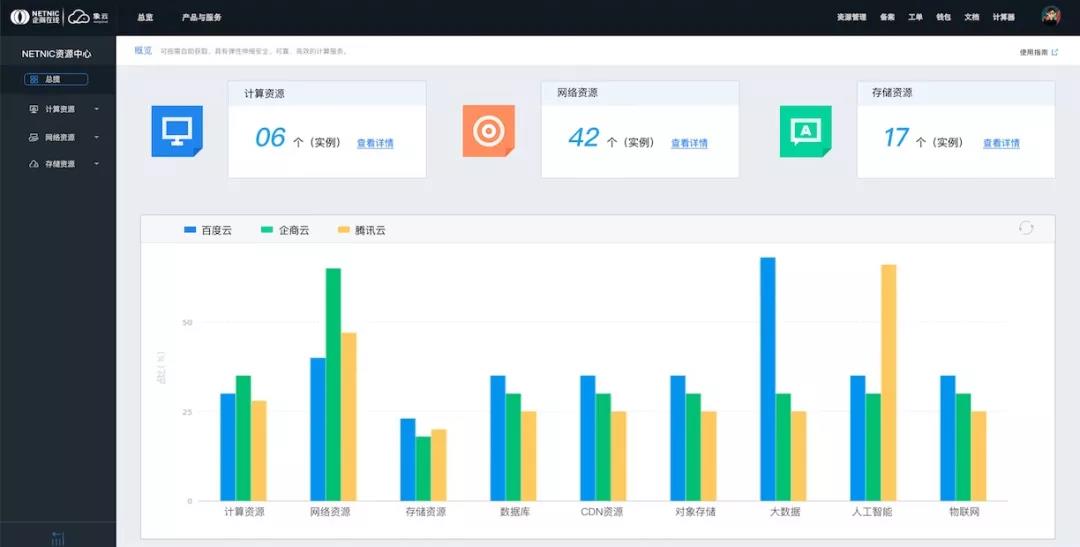Select 总揽 in the sidebar
The width and height of the screenshot is (1080, 547).
(x=56, y=79)
